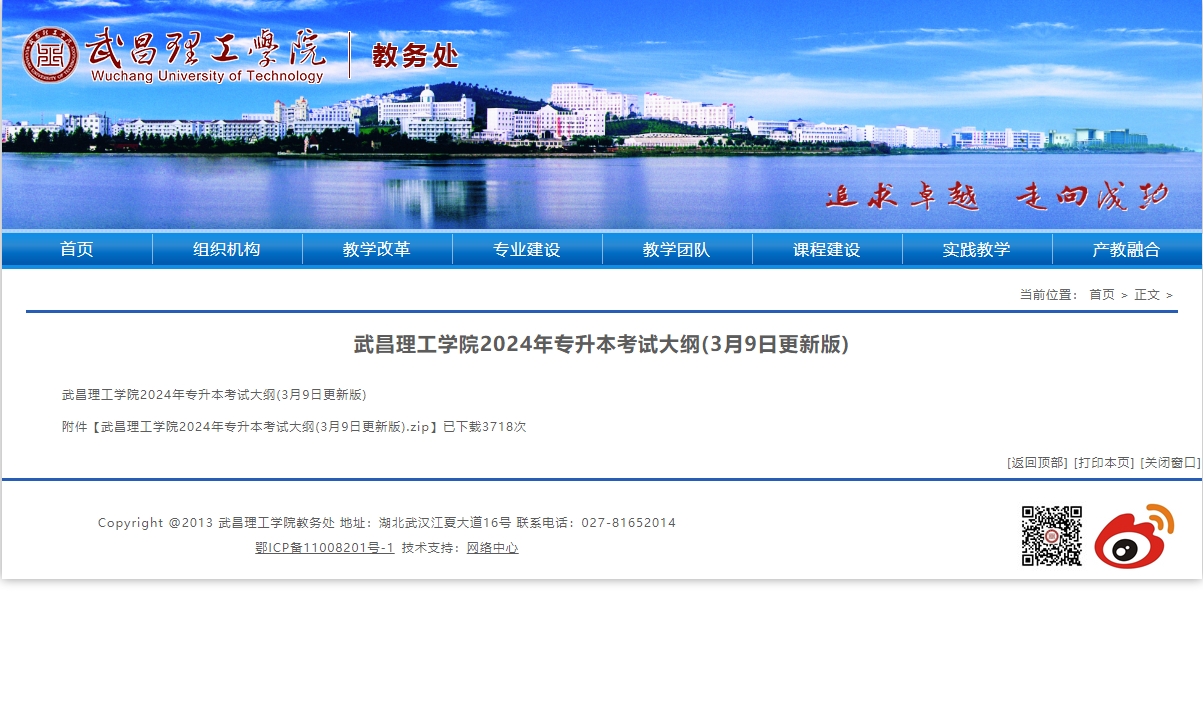
Task: Open the 组织机构 menu item
Action: click(227, 249)
